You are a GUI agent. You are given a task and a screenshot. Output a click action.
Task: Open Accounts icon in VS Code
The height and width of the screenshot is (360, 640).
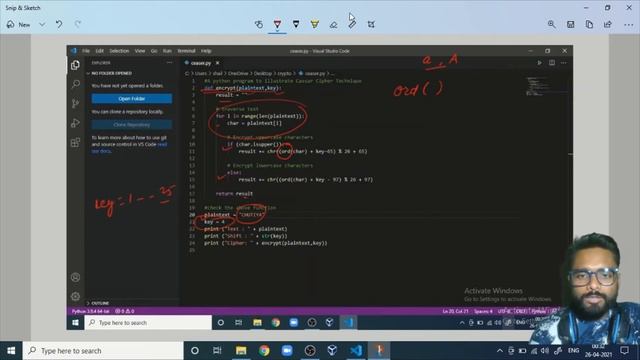pos(76,277)
